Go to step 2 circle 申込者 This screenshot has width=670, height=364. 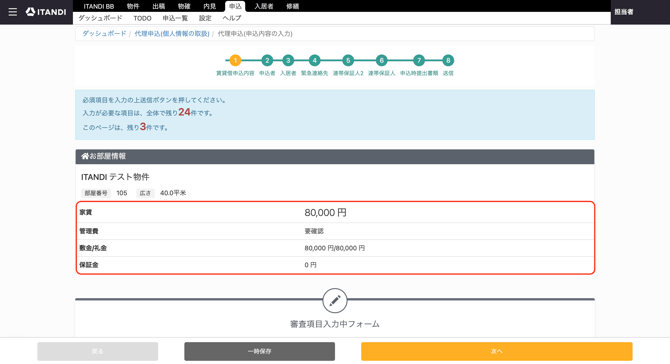pos(267,60)
